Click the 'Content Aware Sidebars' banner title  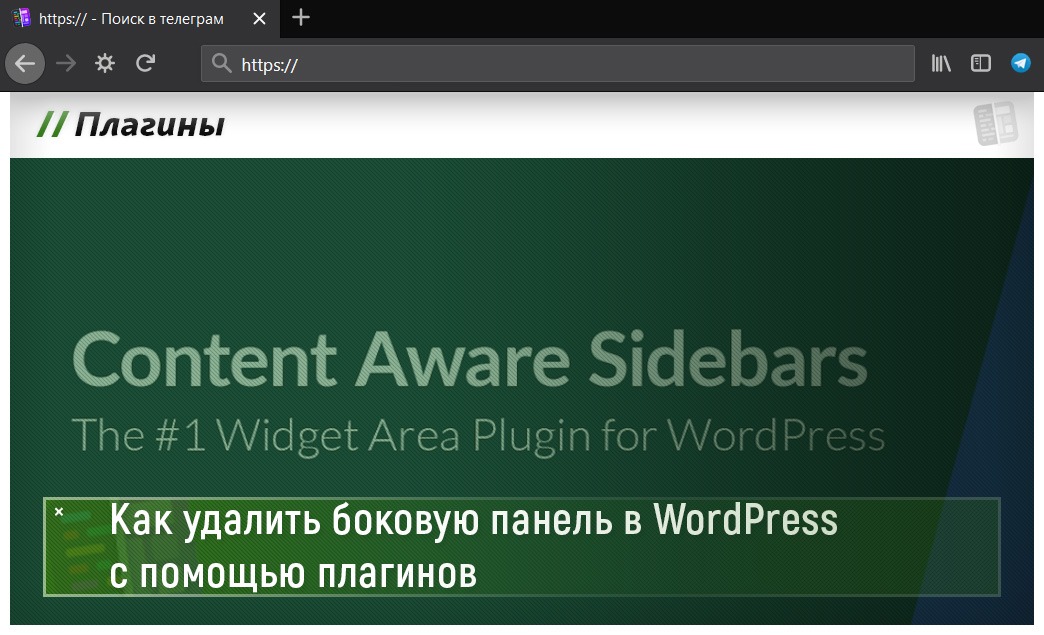pos(470,359)
